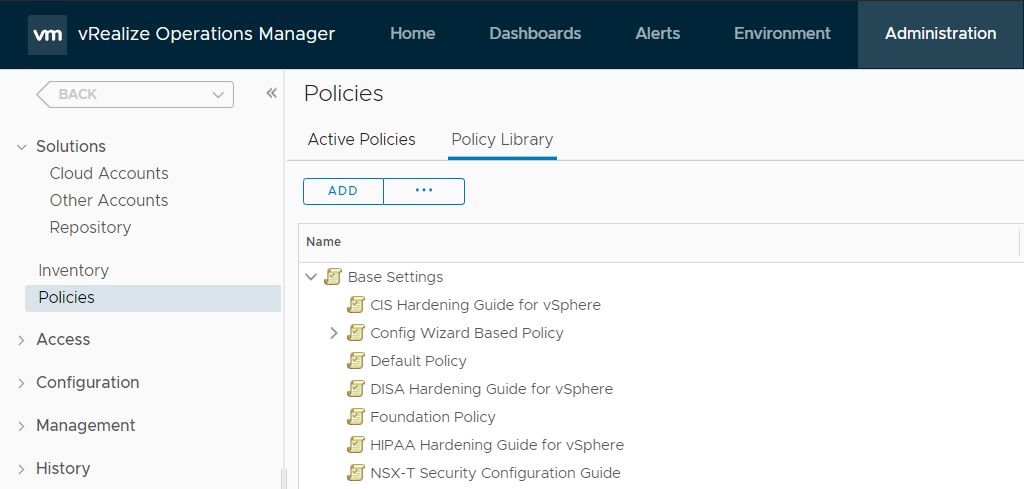Click the Config Wizard Based Policy icon
Image resolution: width=1024 pixels, height=489 pixels.
(x=355, y=333)
